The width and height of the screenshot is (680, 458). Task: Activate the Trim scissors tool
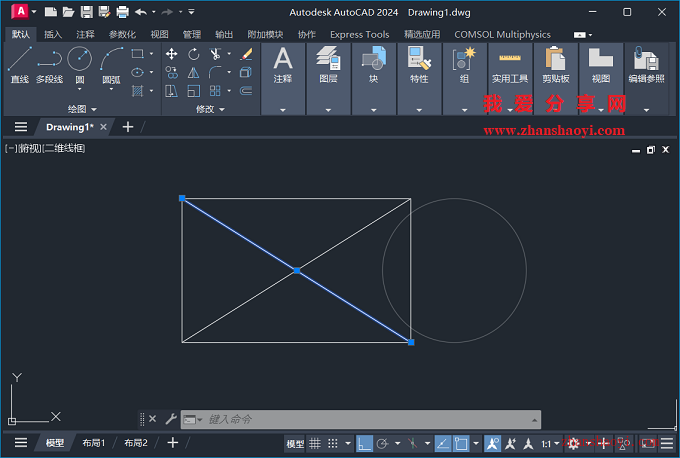[x=215, y=54]
